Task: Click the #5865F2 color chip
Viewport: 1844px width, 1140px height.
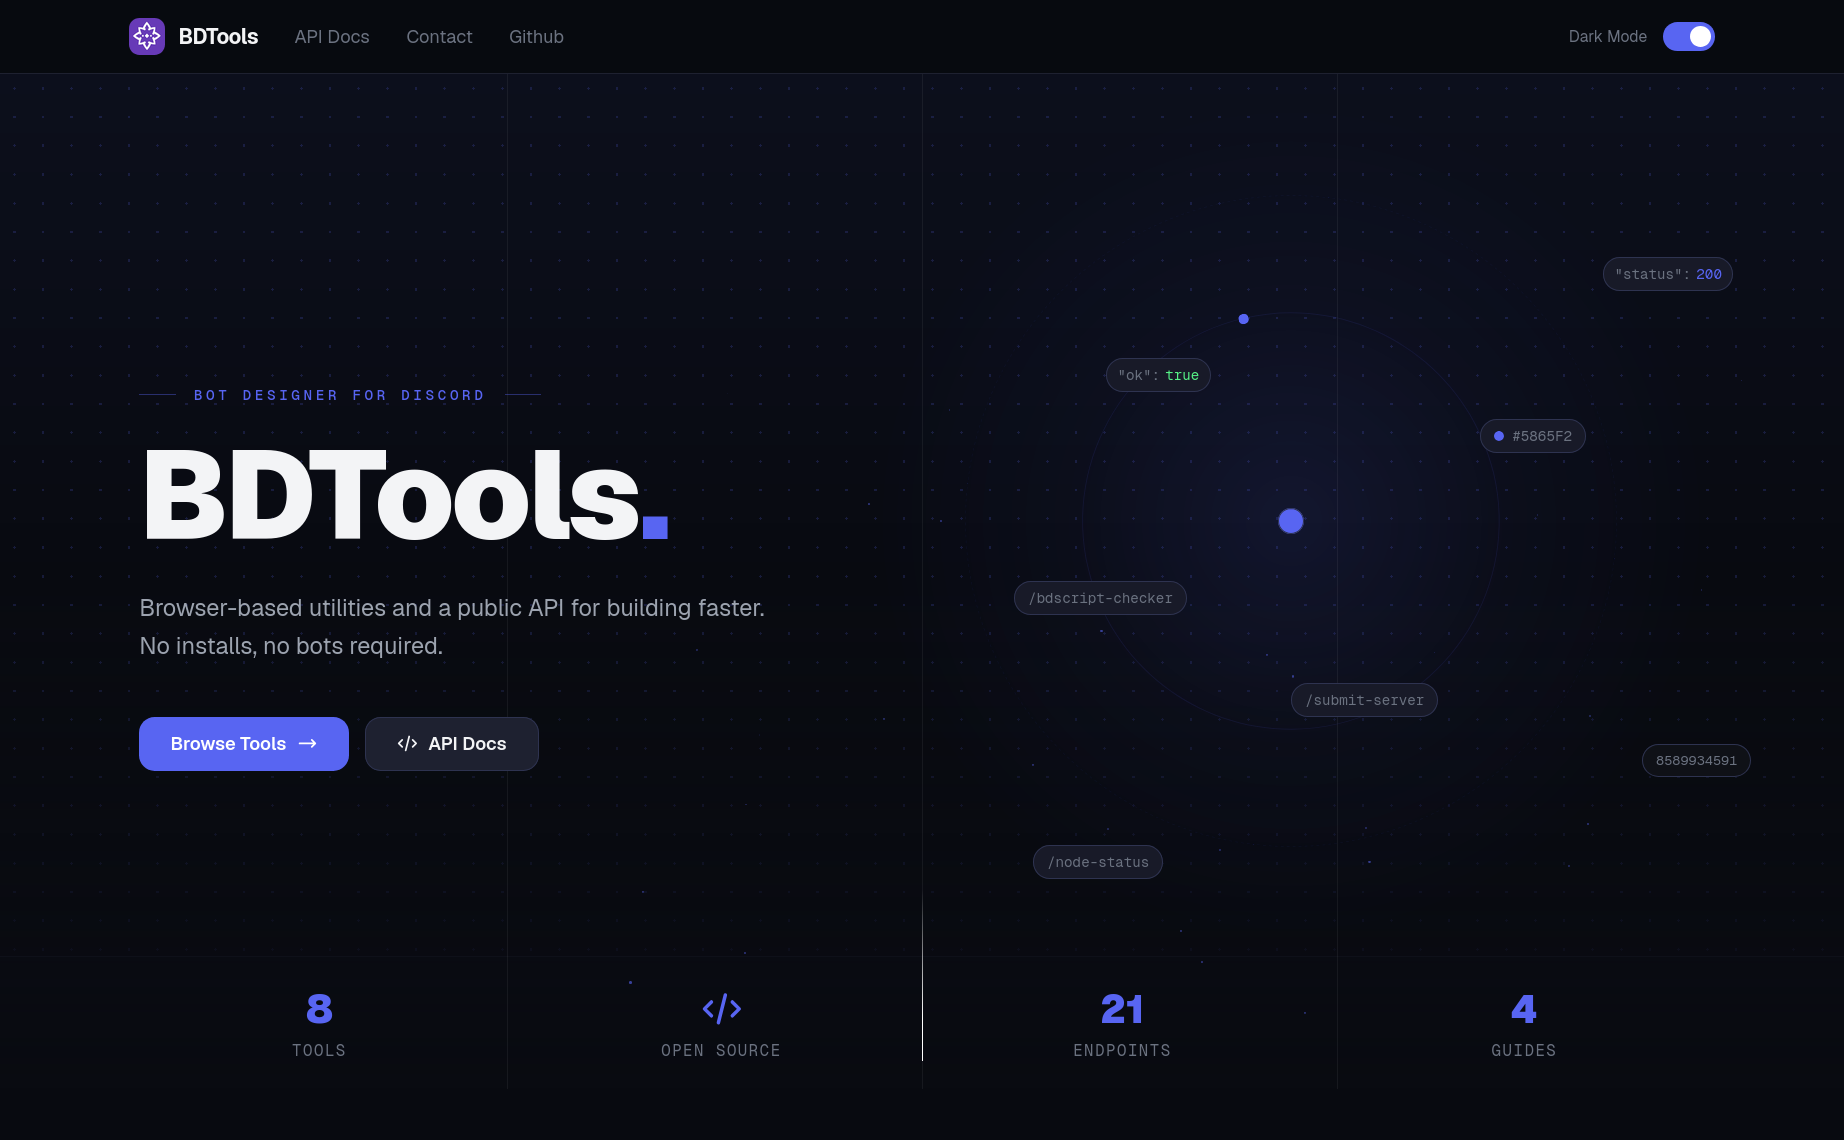Action: pos(1533,436)
